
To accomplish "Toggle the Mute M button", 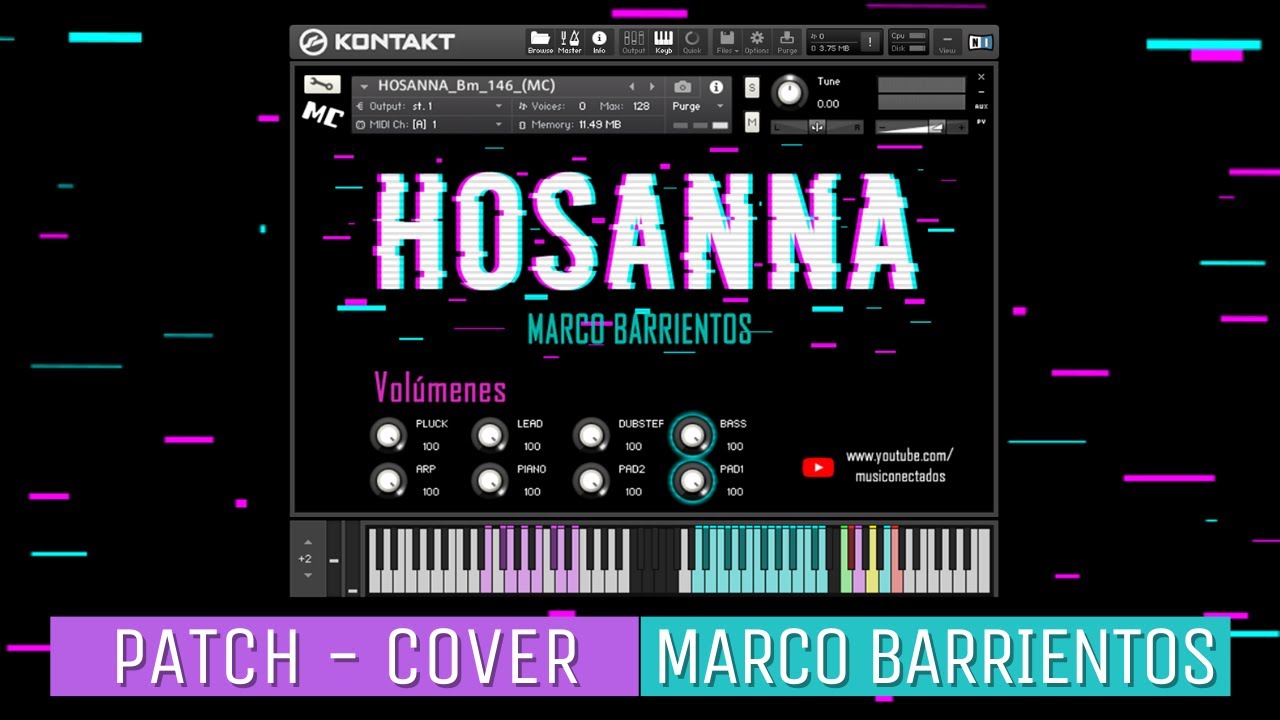I will point(752,122).
